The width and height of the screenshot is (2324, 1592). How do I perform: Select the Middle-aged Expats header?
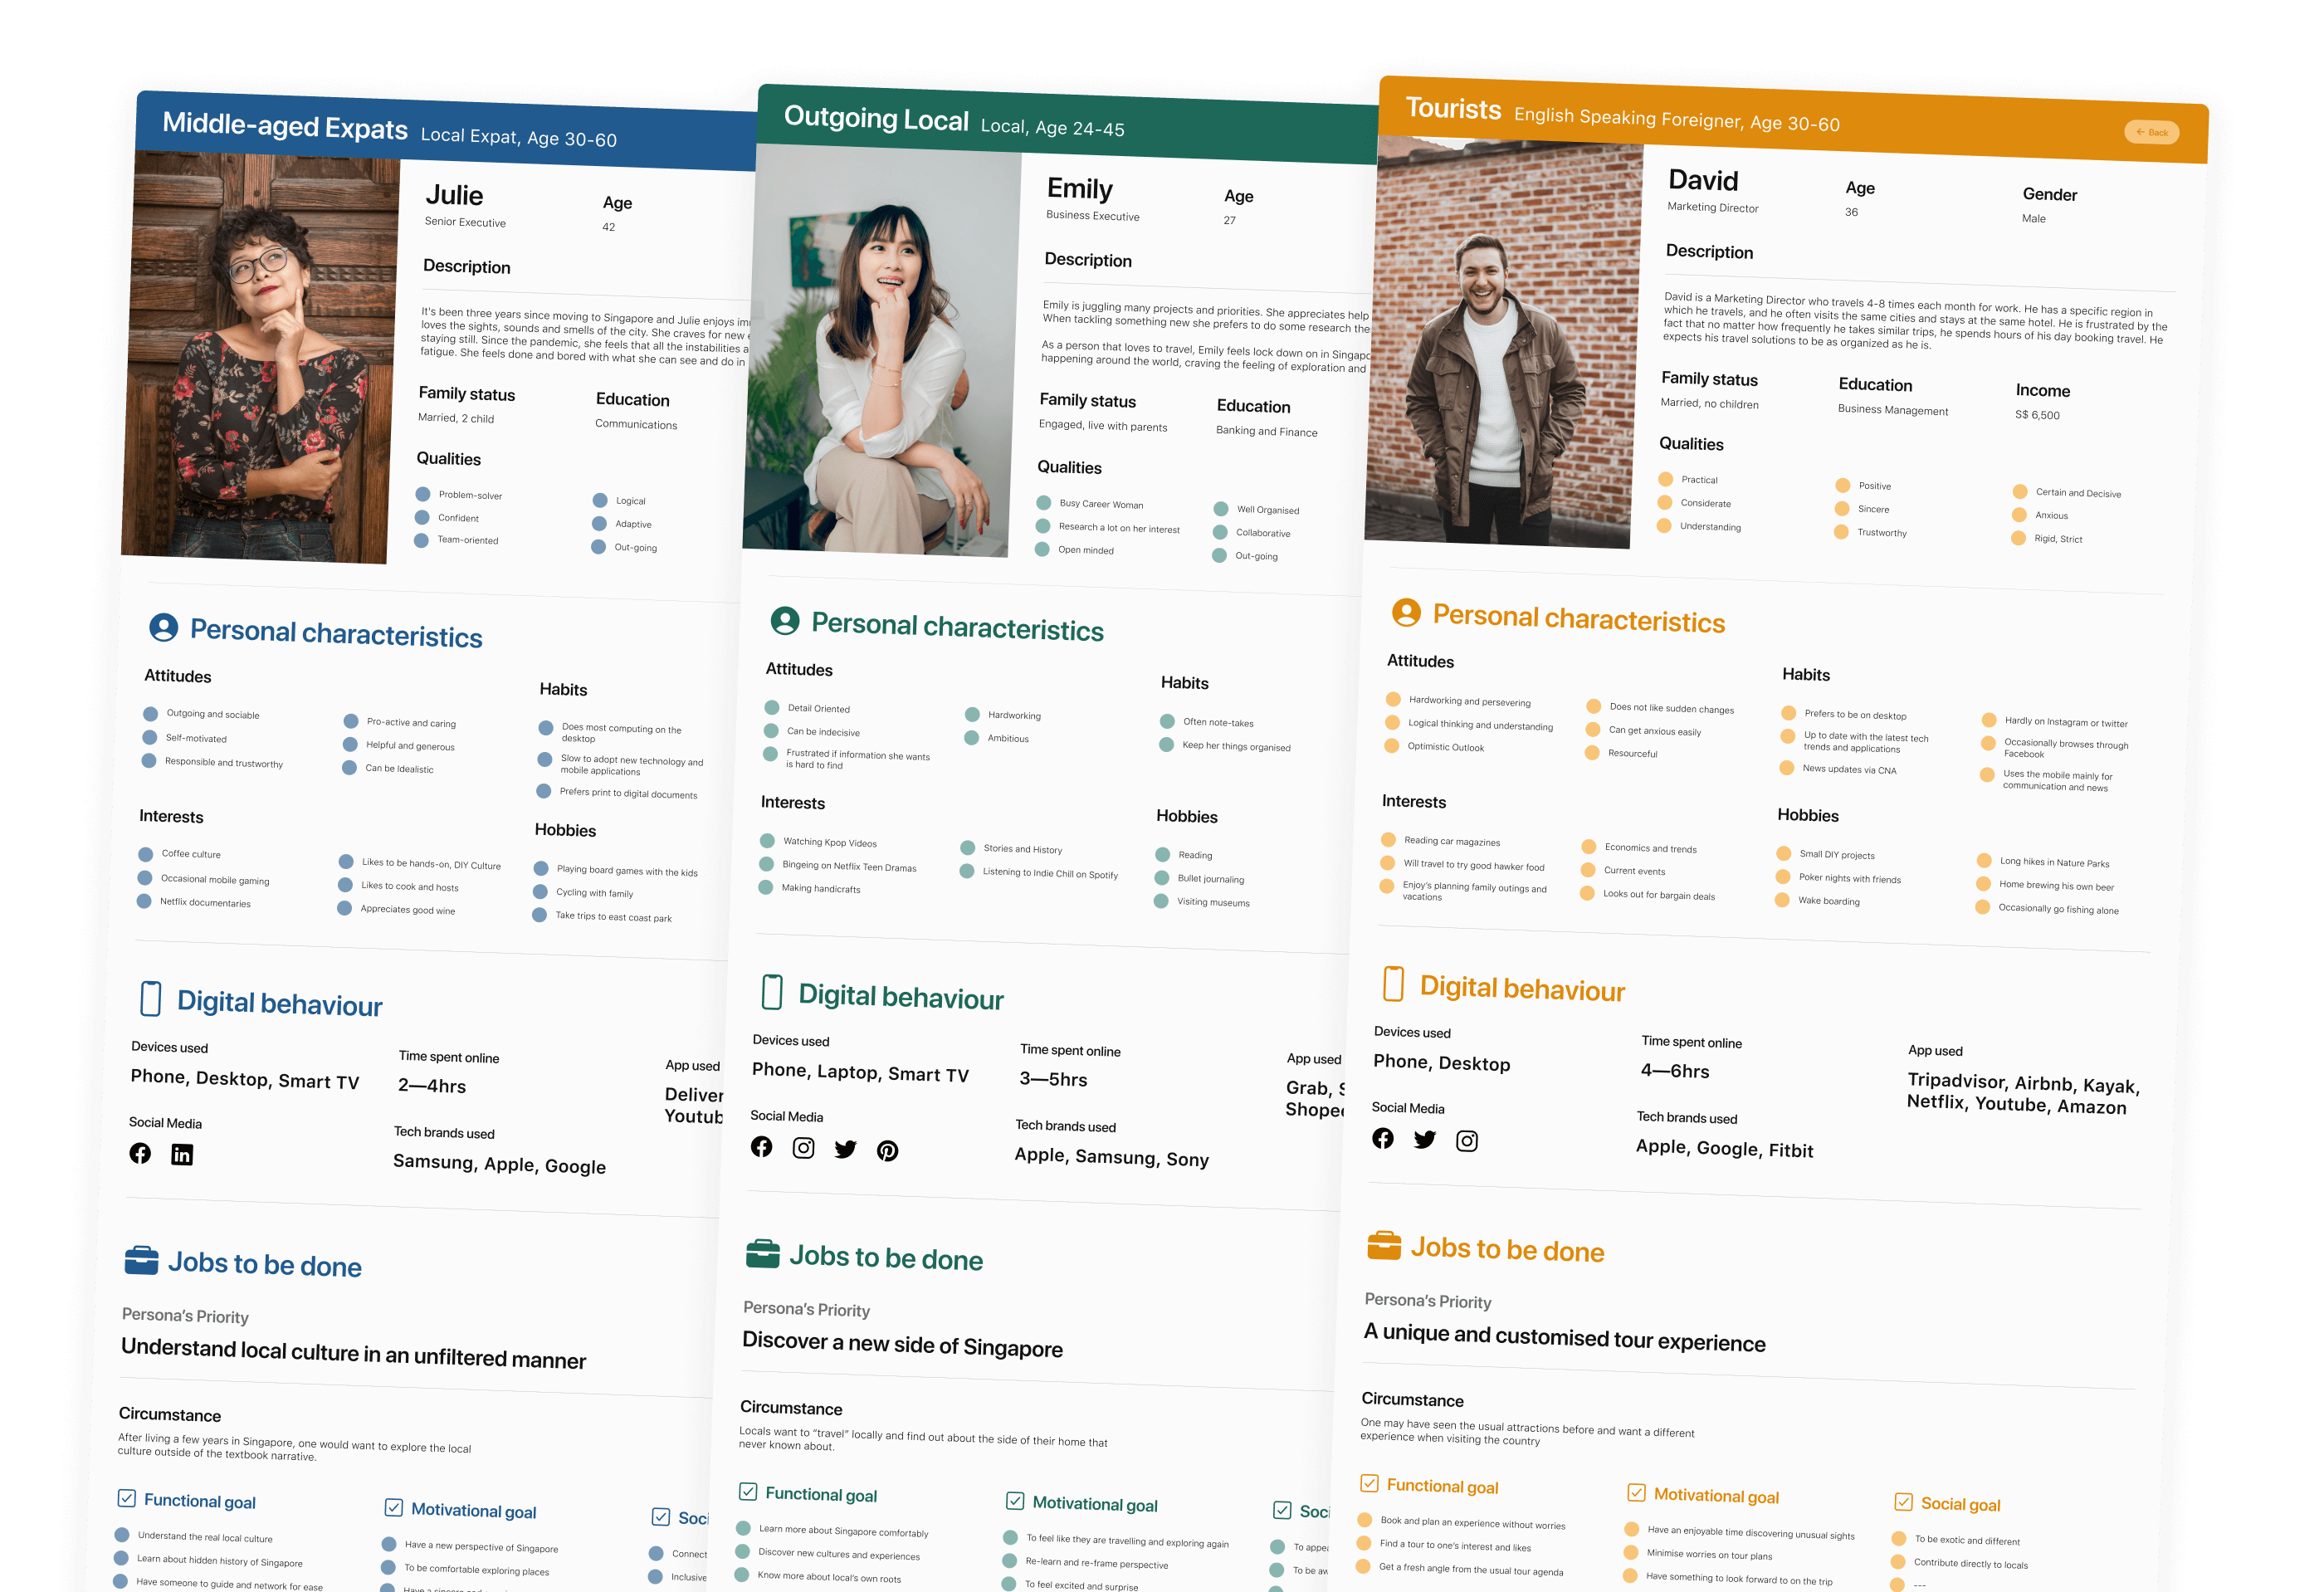(x=285, y=128)
